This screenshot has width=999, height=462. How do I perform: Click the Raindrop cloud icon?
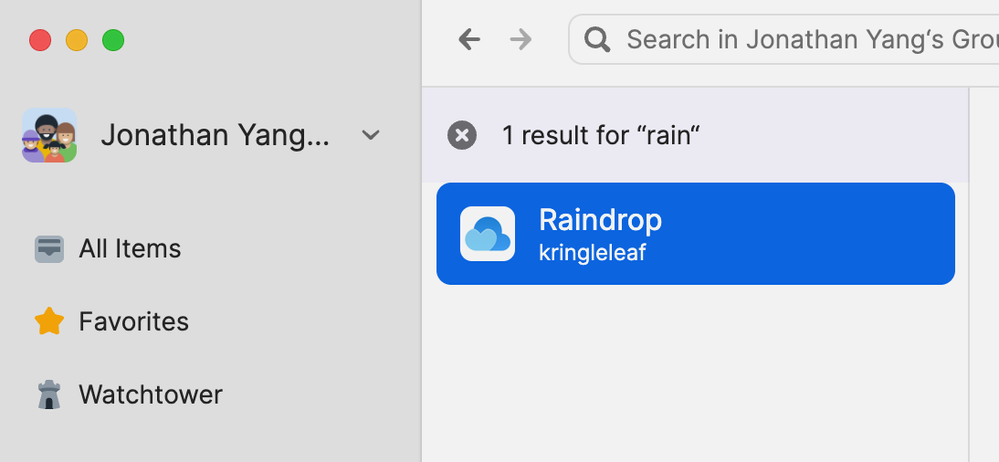point(487,234)
